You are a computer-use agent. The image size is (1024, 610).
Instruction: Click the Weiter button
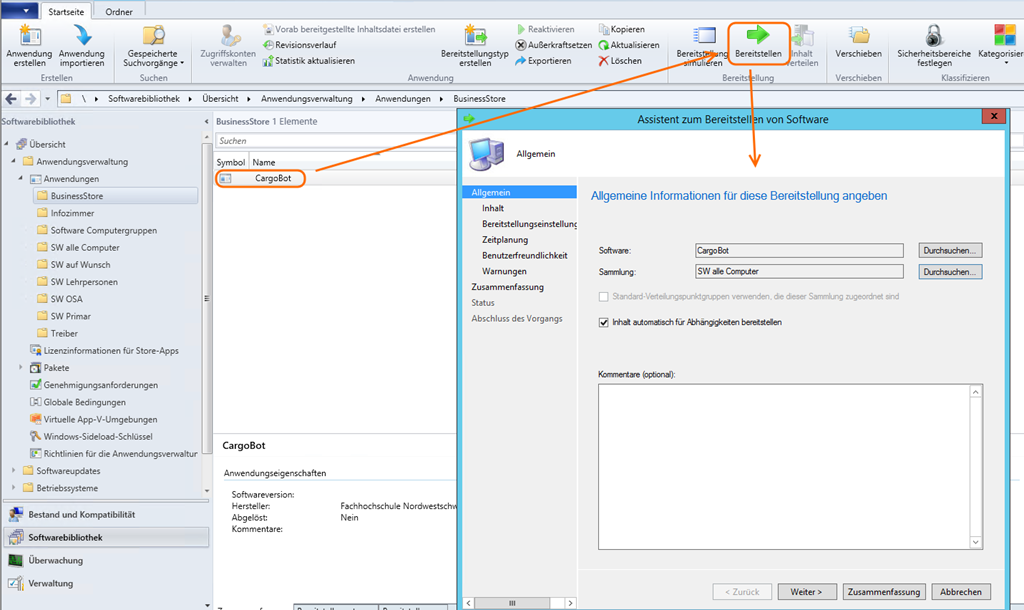pos(806,592)
